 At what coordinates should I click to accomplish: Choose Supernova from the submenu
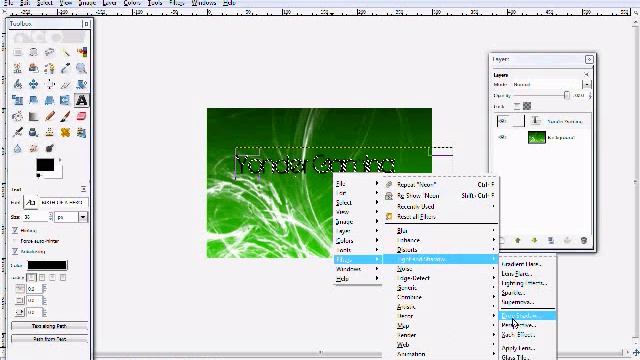(x=527, y=302)
